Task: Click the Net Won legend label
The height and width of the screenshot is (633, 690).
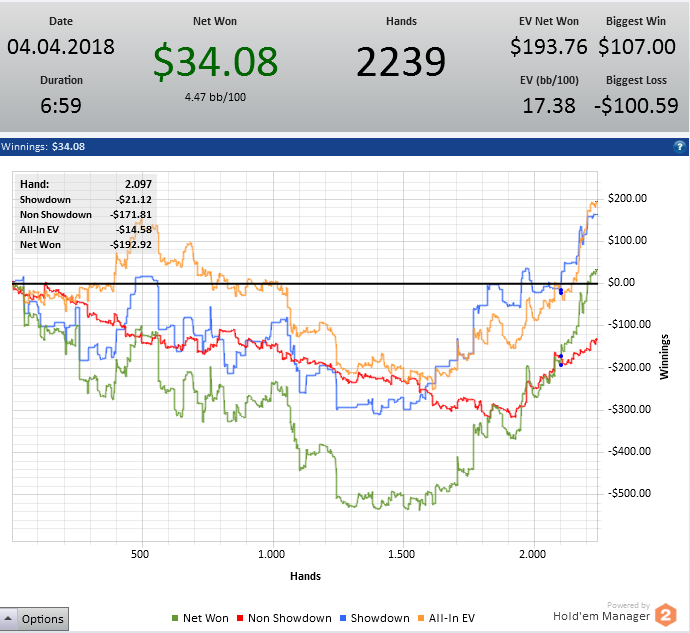Action: tap(206, 618)
